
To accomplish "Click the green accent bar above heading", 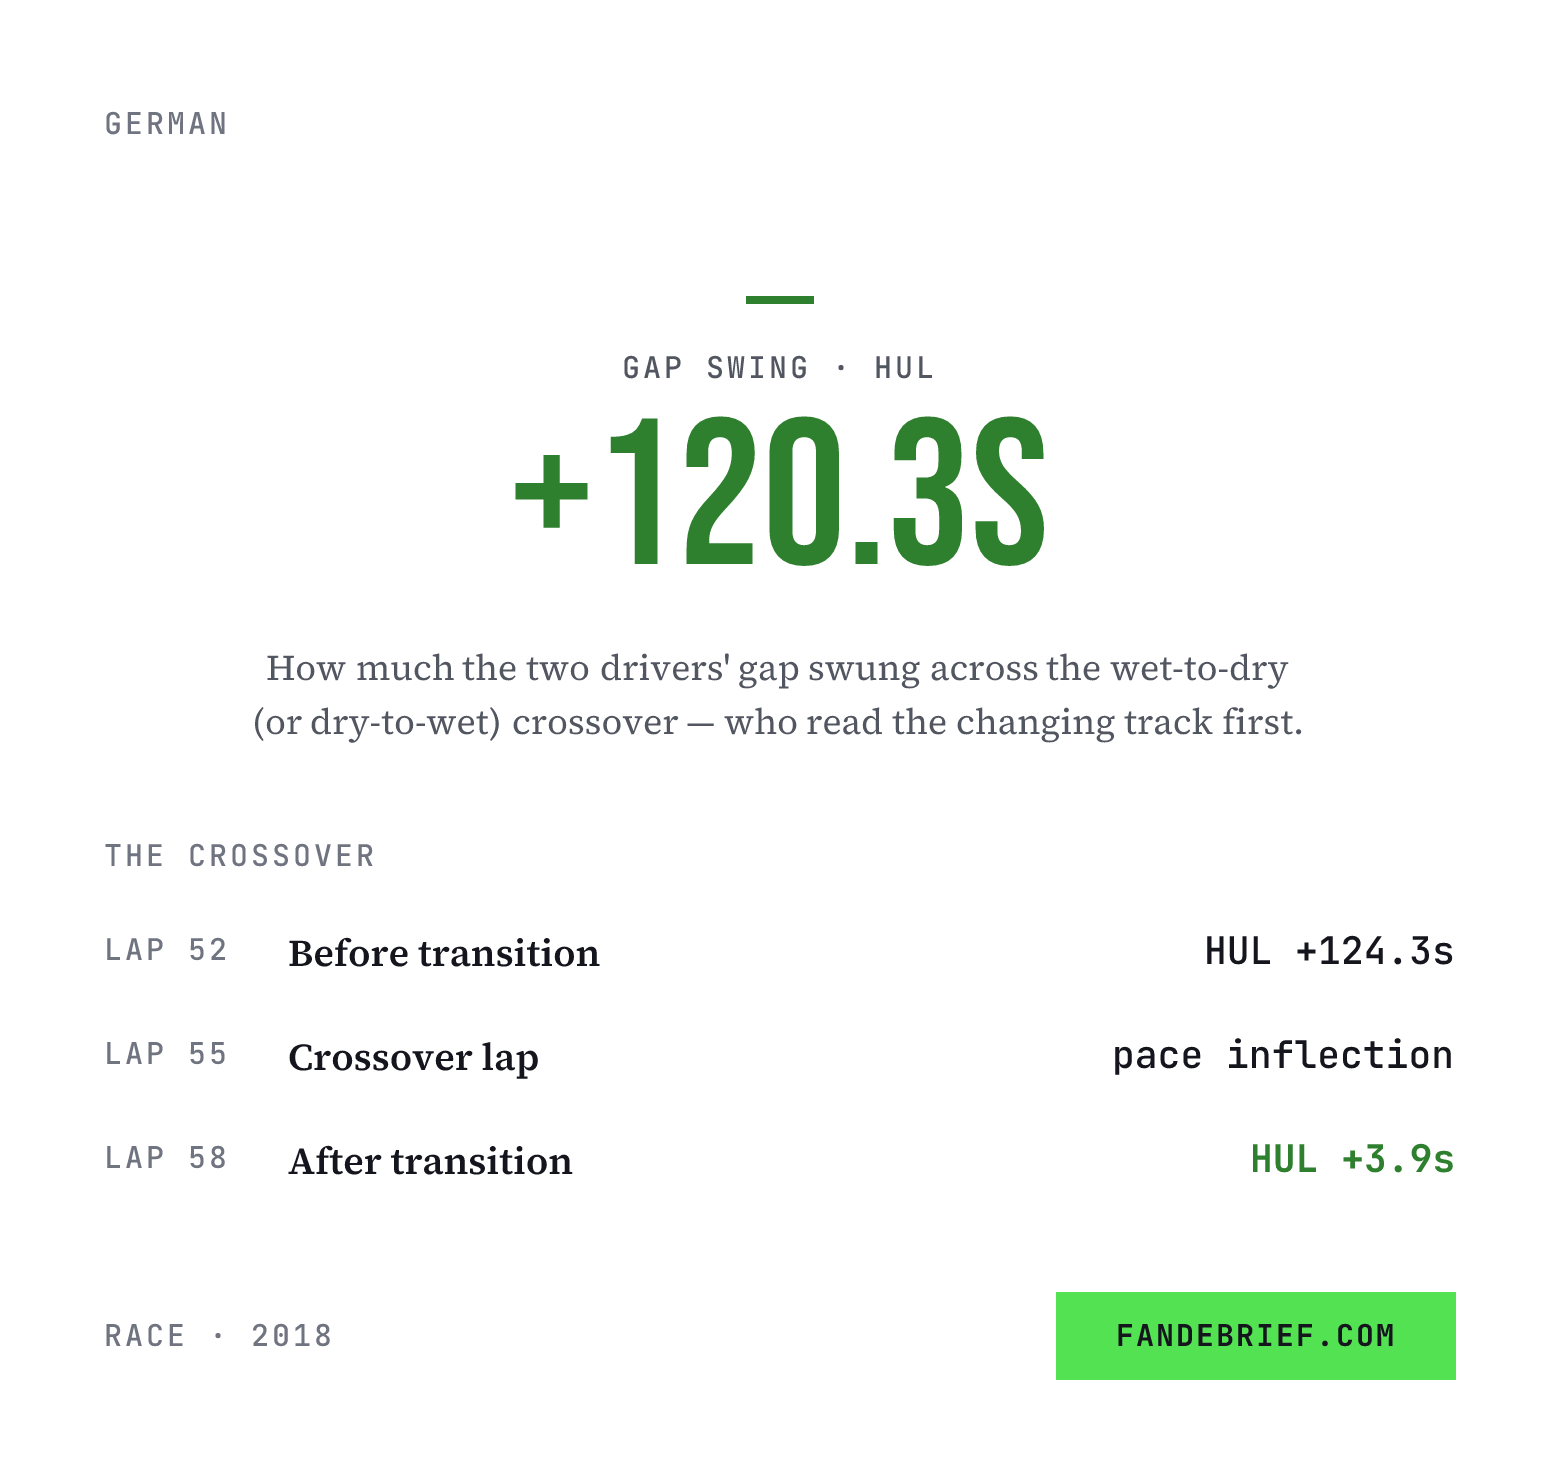I will point(780,299).
